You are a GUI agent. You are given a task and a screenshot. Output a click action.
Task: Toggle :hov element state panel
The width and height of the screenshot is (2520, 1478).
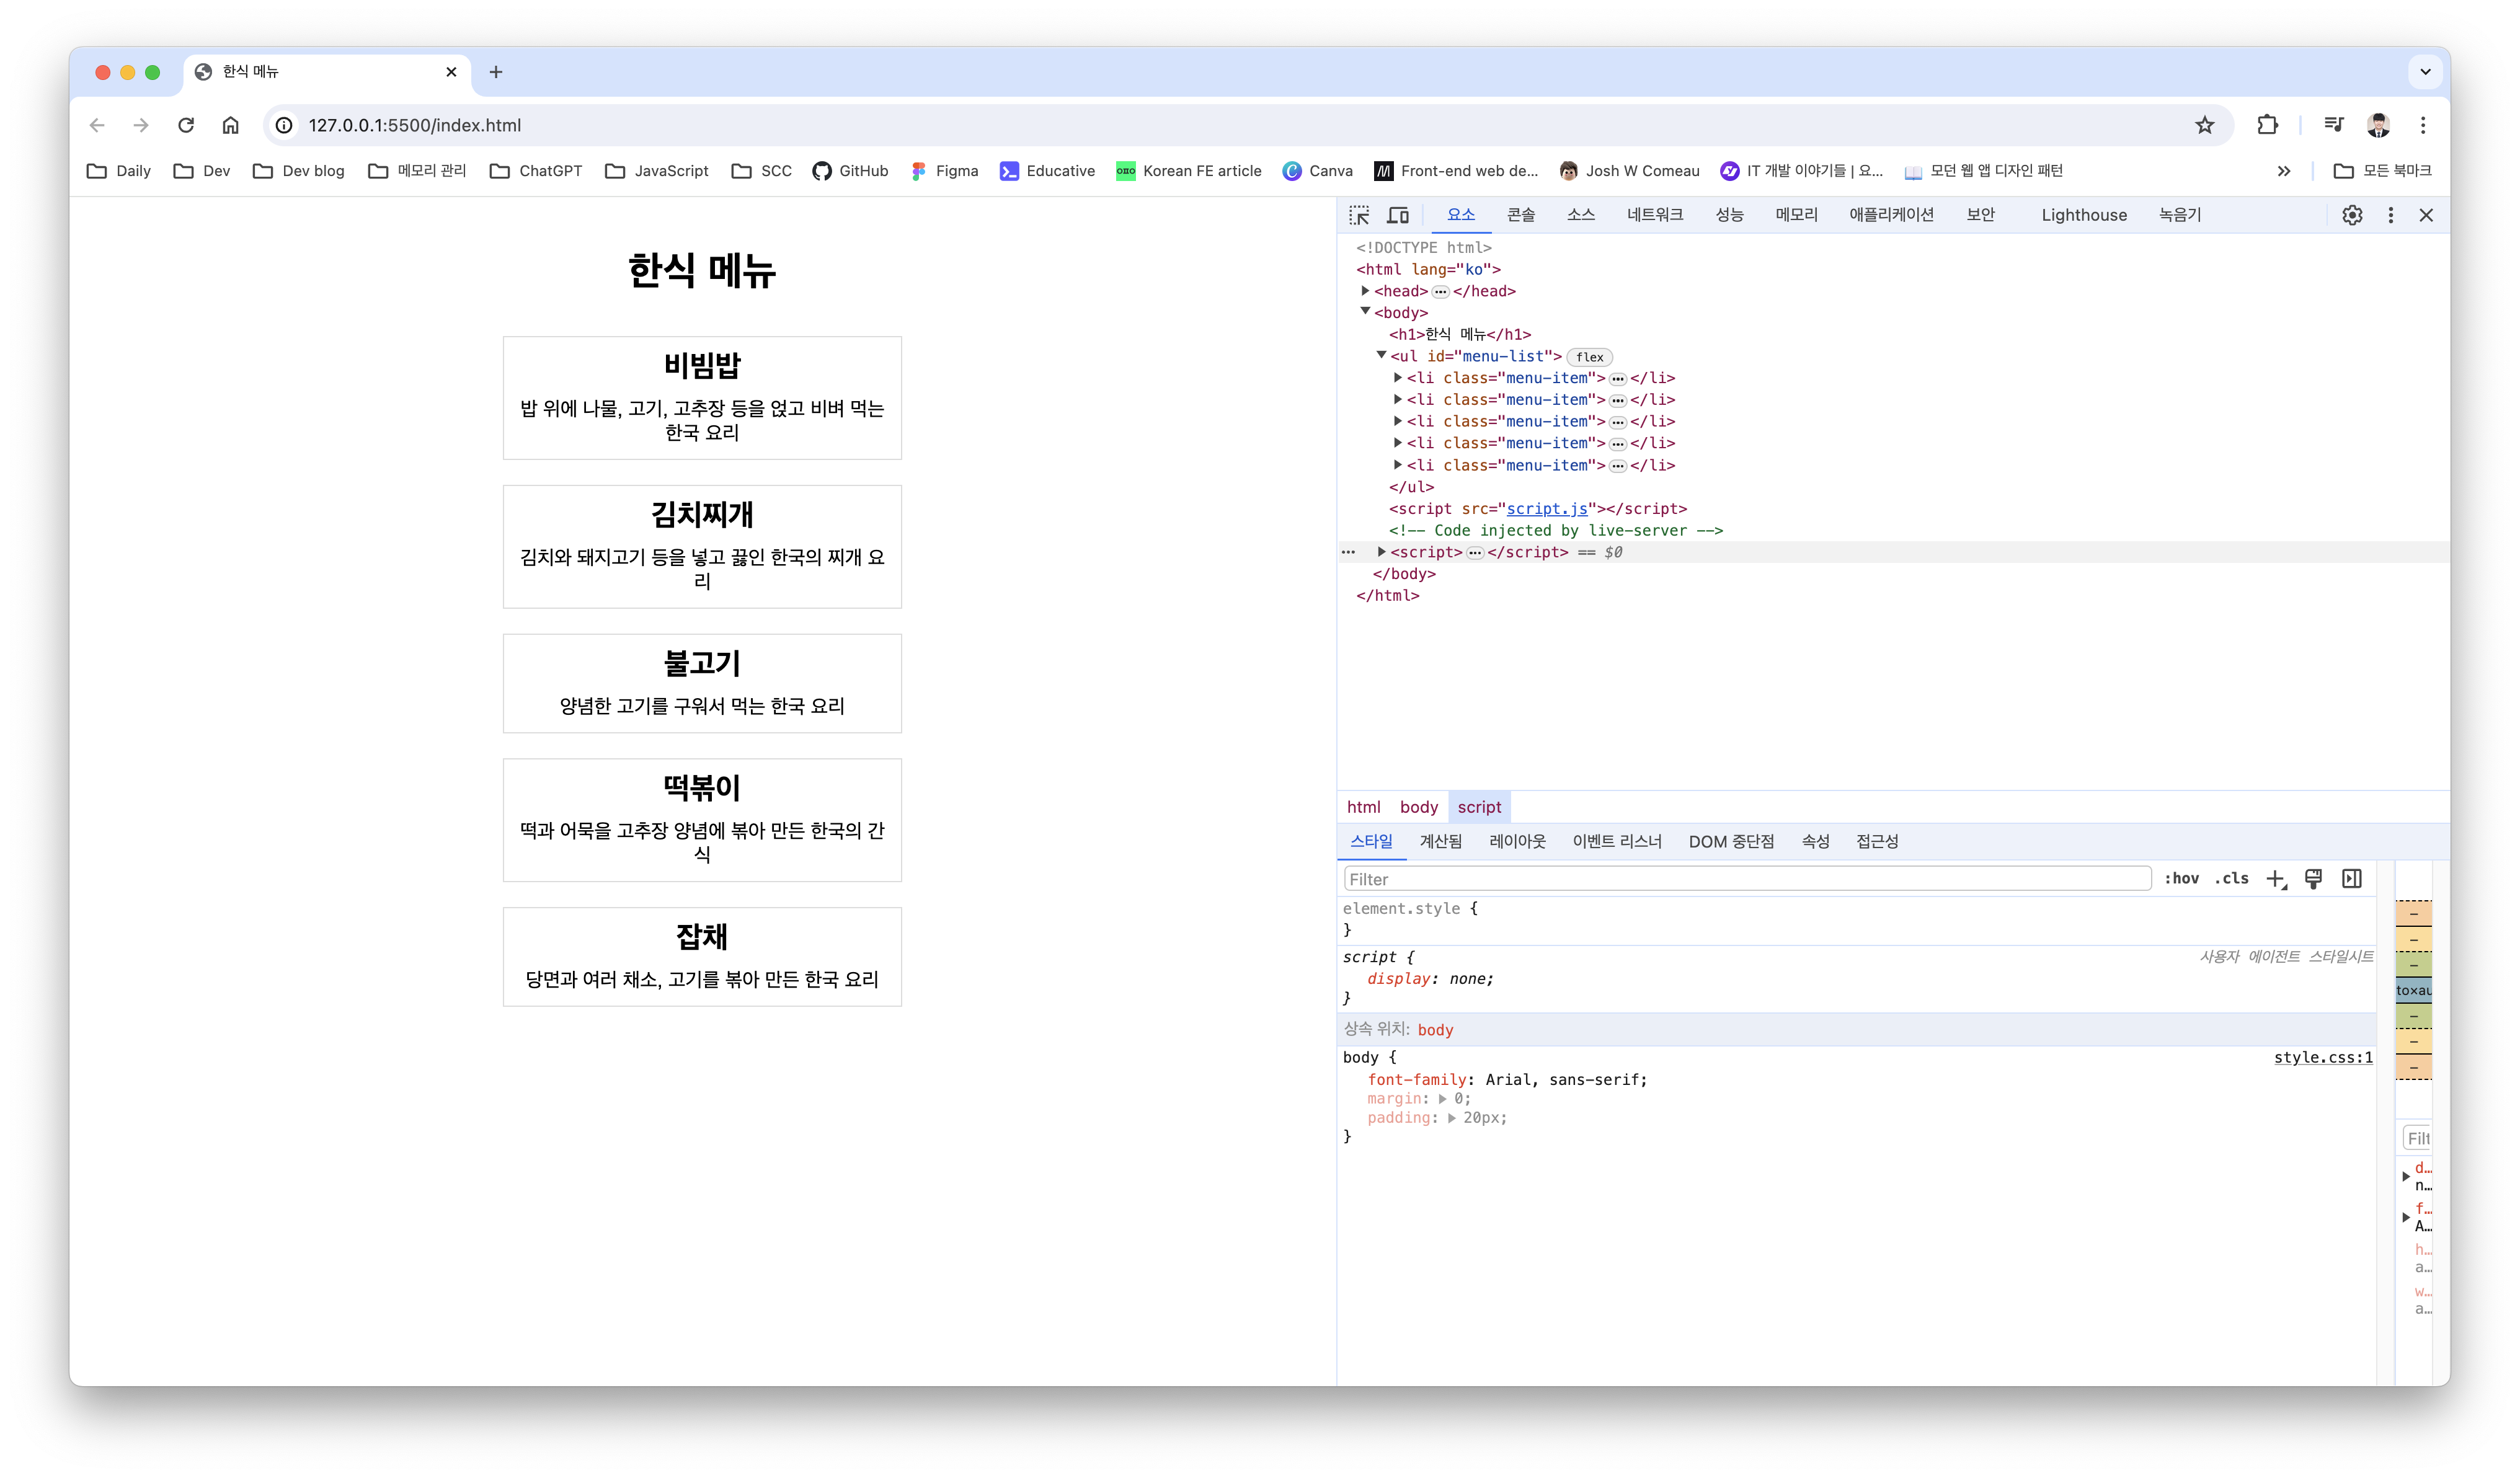click(x=2181, y=879)
